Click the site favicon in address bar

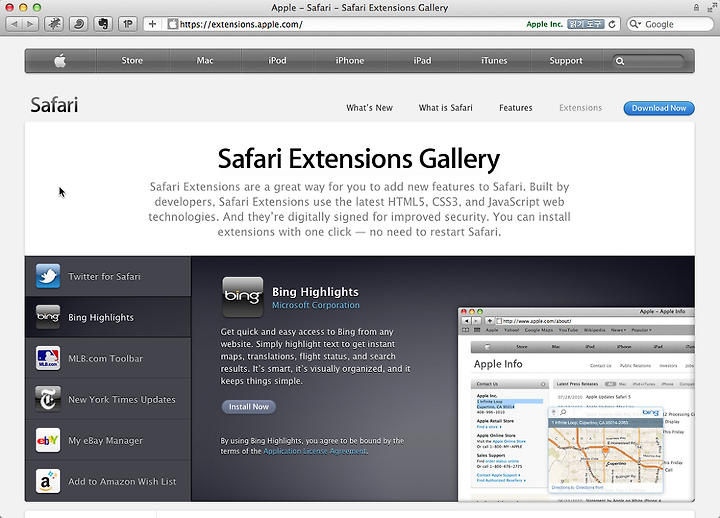click(172, 24)
